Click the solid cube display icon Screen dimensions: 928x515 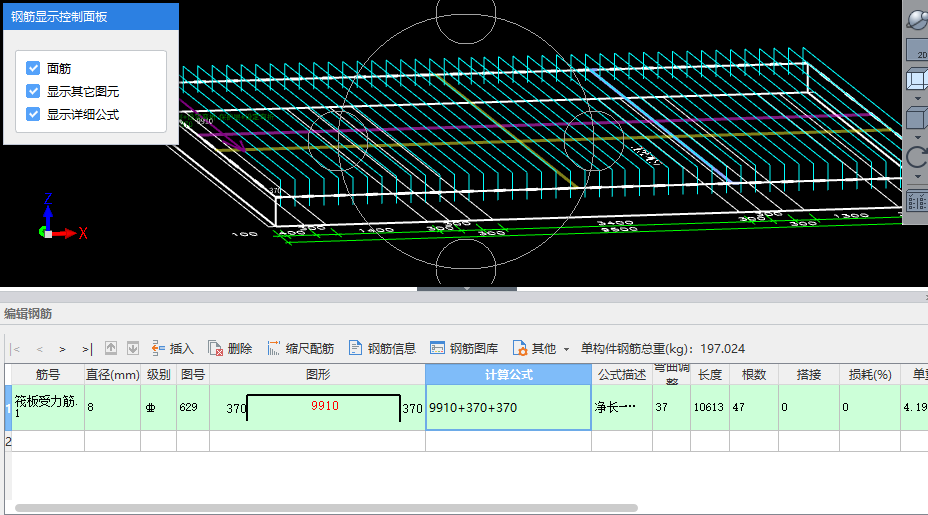click(917, 118)
